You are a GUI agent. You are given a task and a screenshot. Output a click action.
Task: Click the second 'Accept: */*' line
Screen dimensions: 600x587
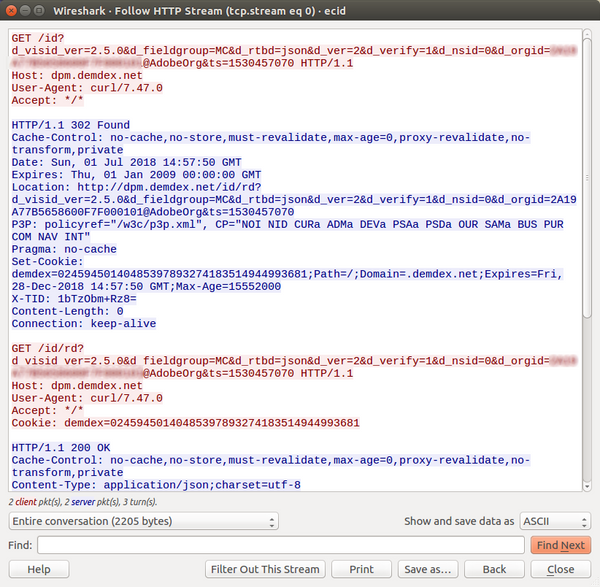pos(47,411)
